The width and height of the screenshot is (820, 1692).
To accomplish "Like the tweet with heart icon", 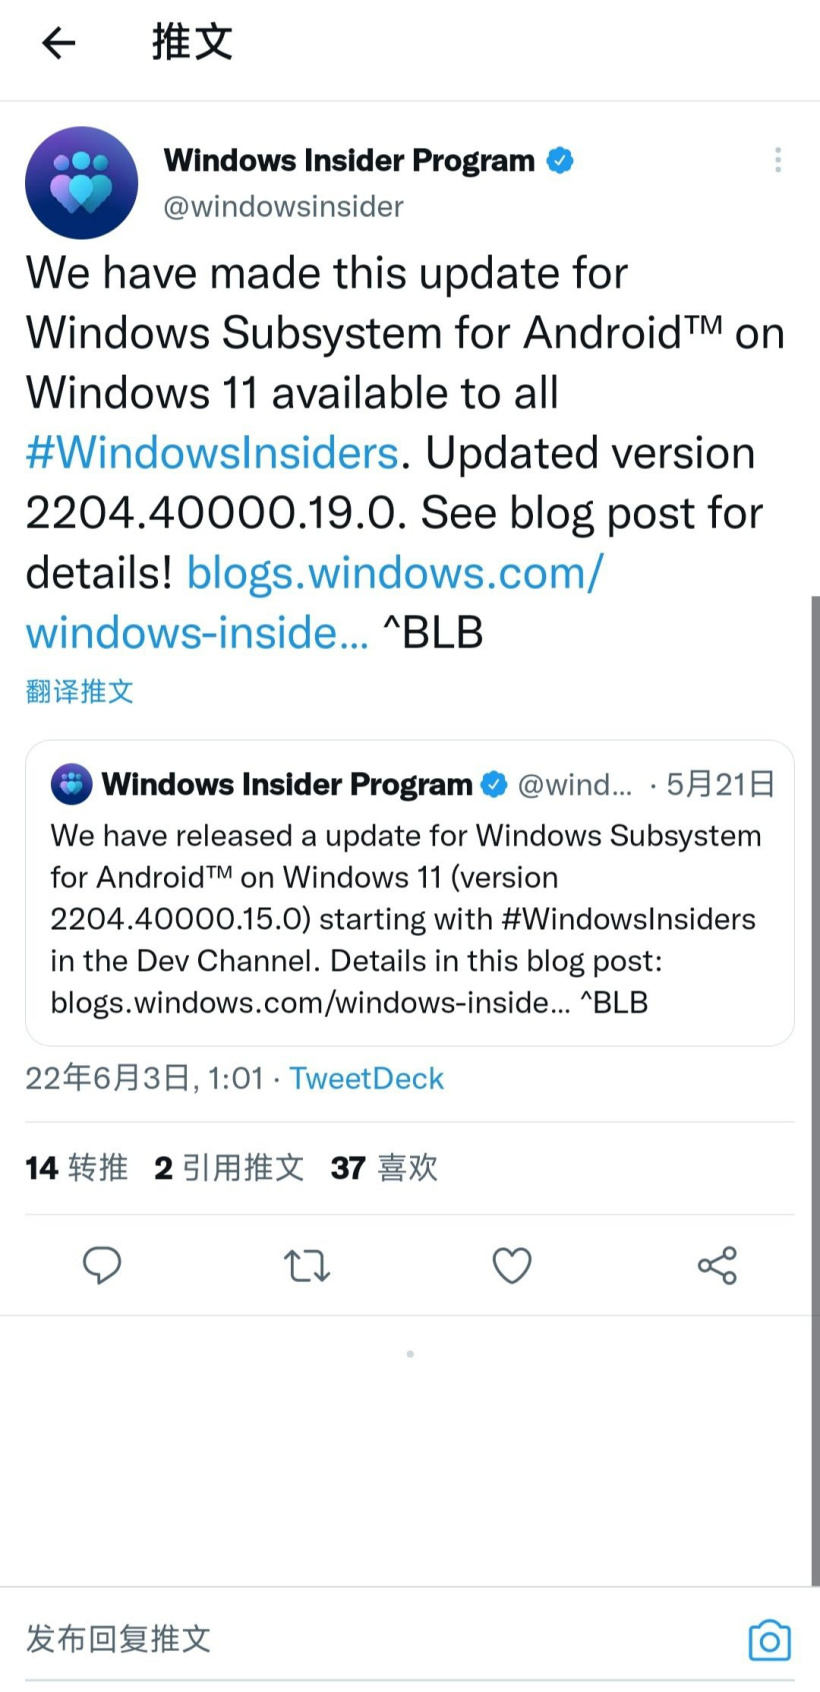I will click(512, 1266).
